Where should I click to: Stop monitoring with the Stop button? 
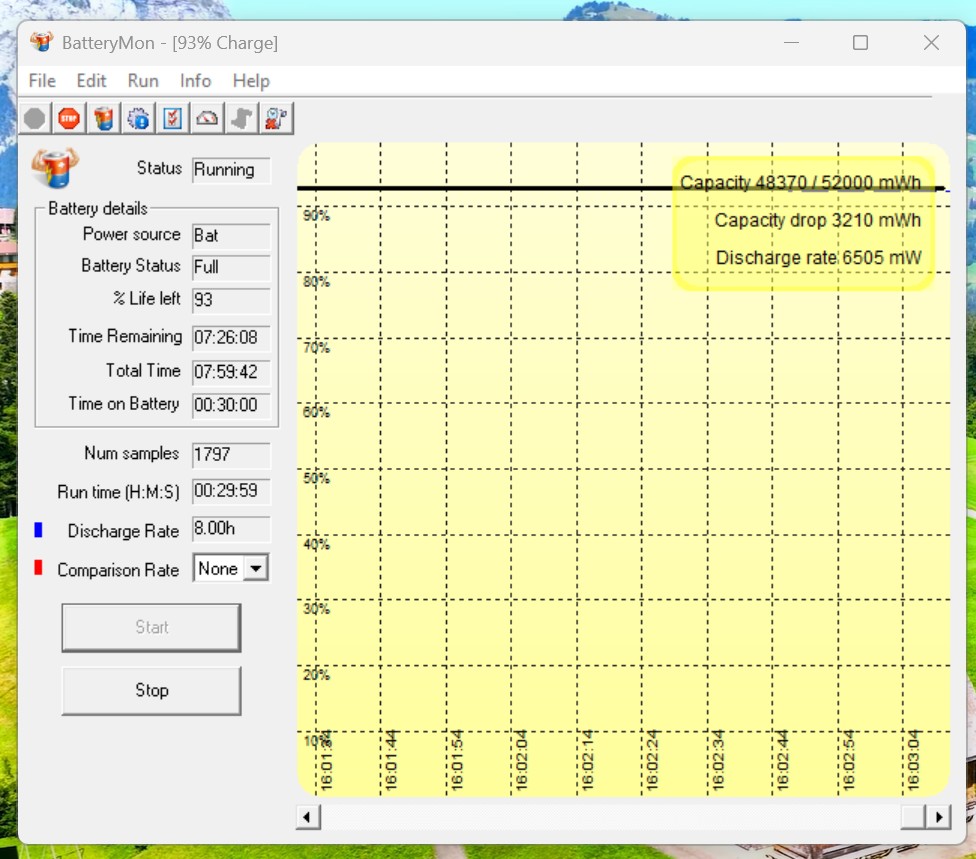151,690
